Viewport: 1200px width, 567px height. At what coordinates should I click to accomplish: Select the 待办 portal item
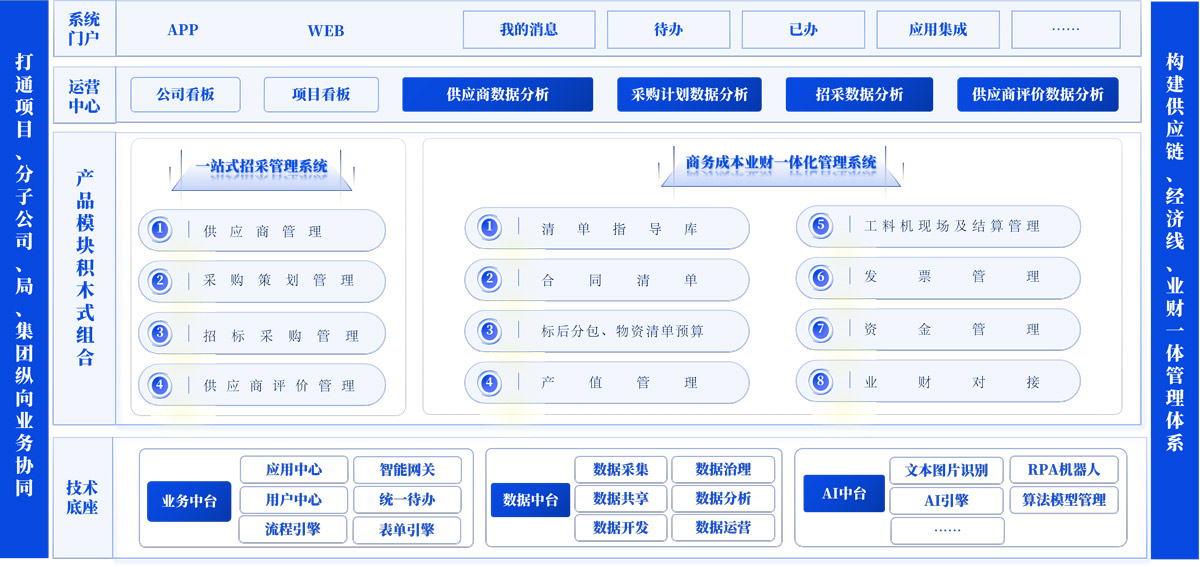(668, 30)
